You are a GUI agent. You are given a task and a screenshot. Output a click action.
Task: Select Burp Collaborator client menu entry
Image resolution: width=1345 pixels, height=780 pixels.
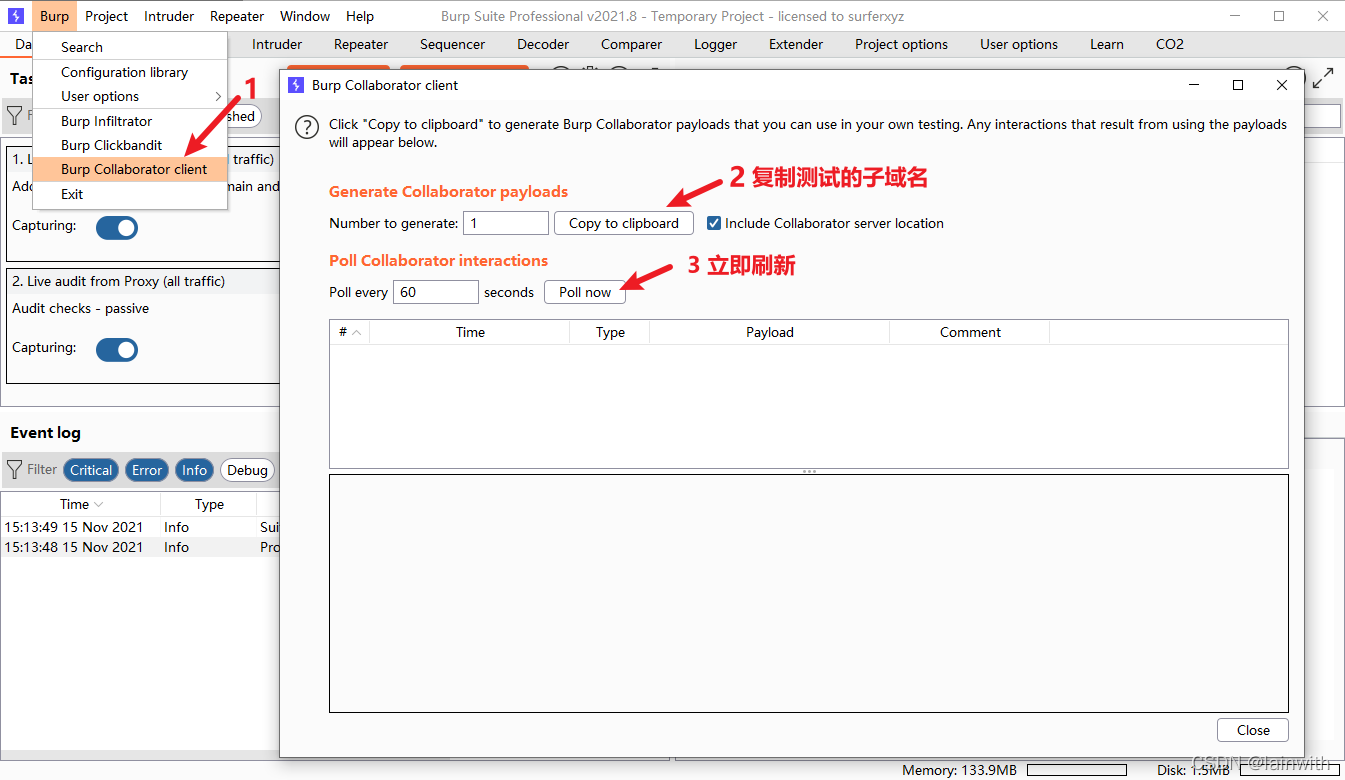pyautogui.click(x=130, y=169)
